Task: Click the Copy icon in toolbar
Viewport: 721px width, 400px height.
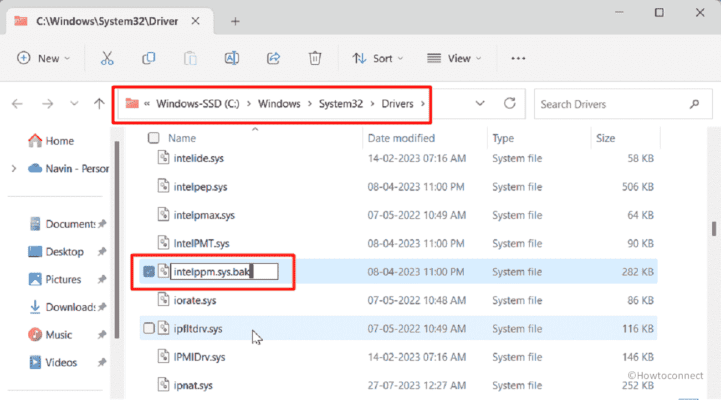Action: coord(149,58)
